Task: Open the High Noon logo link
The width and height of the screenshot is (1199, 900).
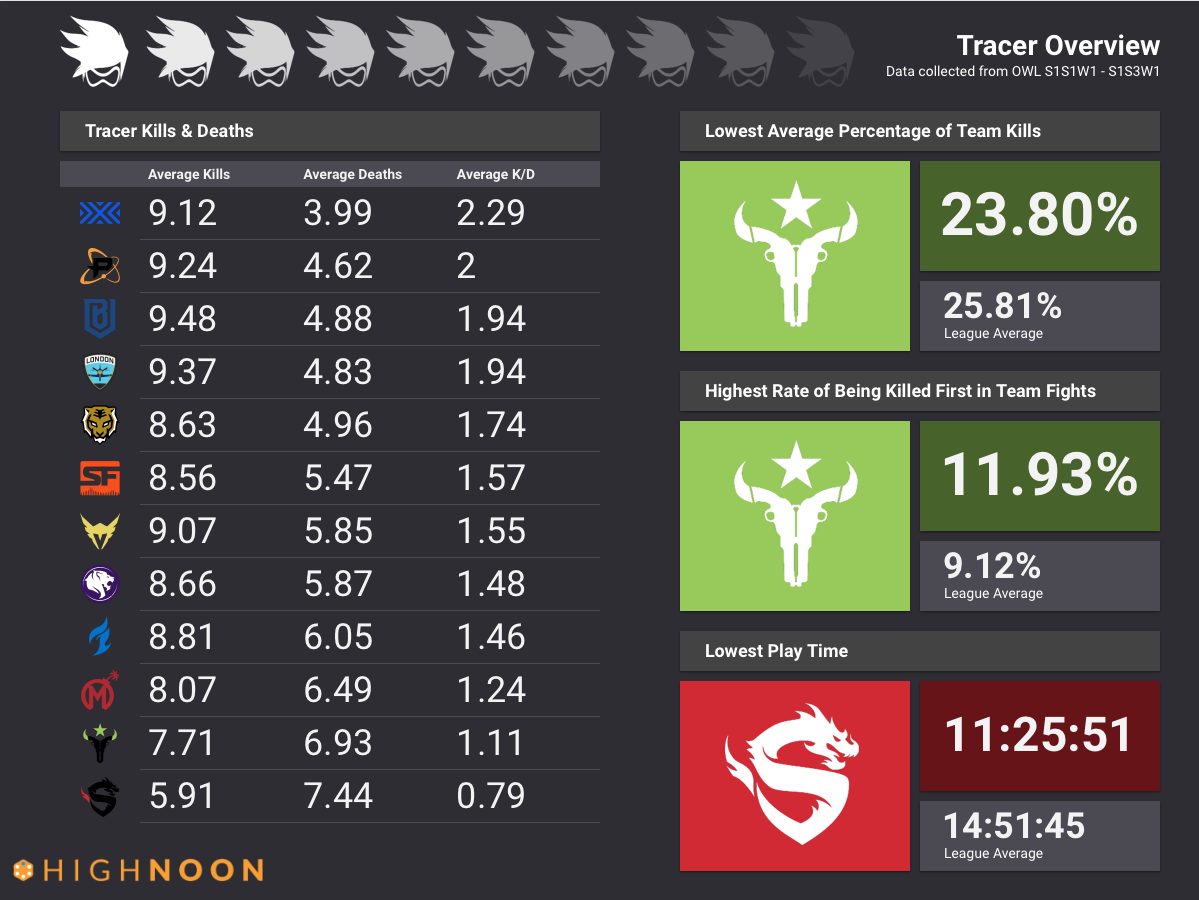Action: click(139, 870)
